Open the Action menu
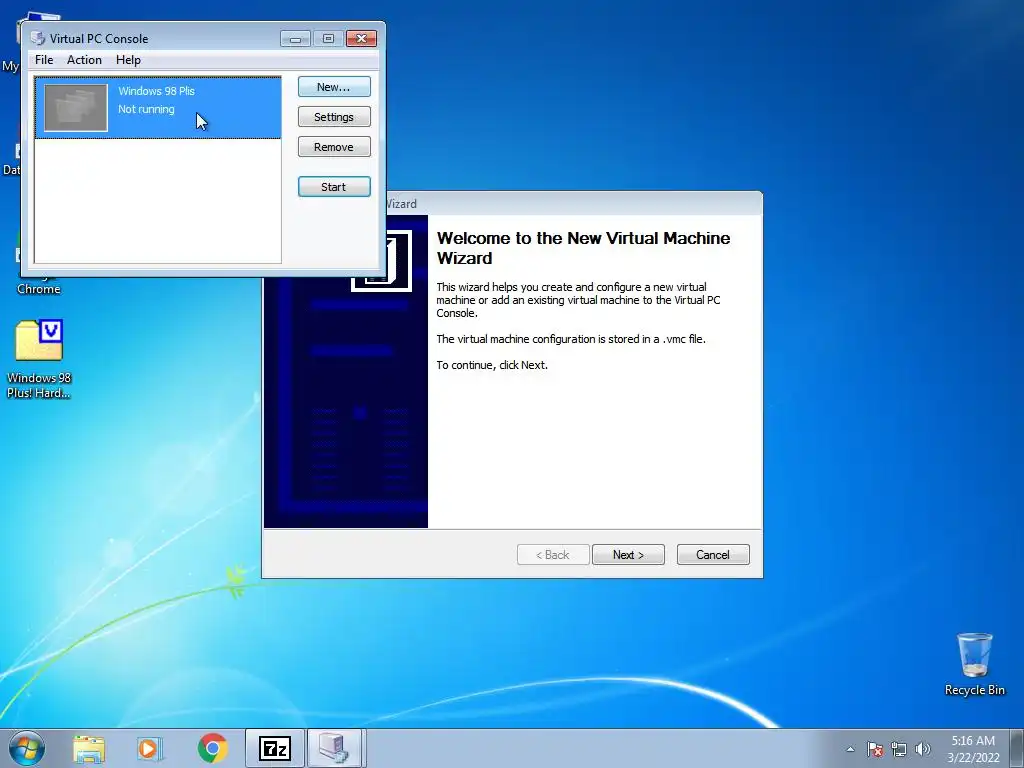The height and width of the screenshot is (768, 1024). (84, 59)
